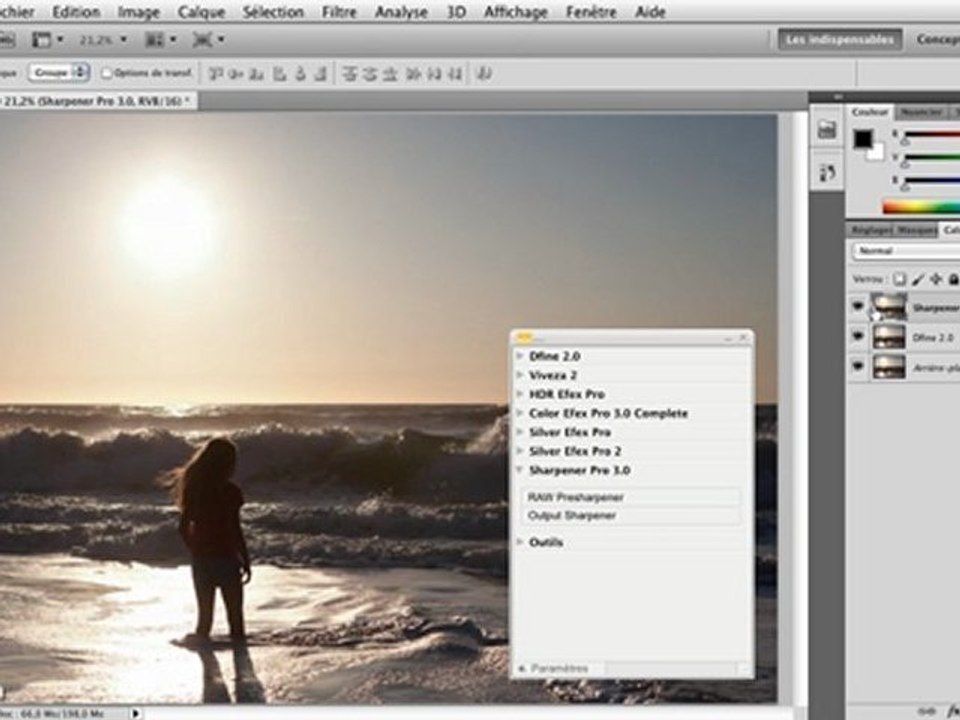Open the Edition menu
Viewport: 960px width, 720px height.
76,12
